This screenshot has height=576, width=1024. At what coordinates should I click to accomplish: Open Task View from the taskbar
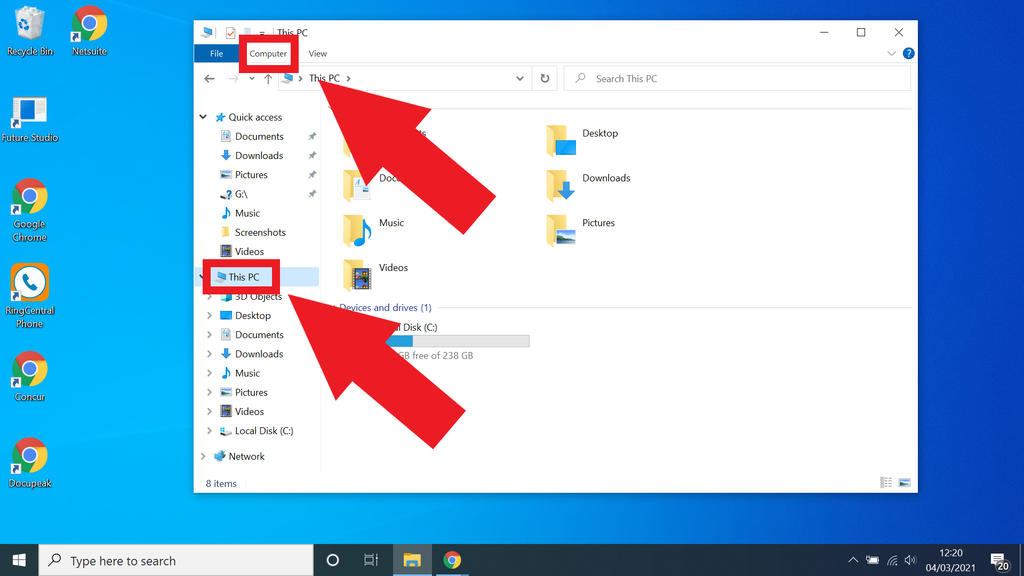[x=371, y=560]
